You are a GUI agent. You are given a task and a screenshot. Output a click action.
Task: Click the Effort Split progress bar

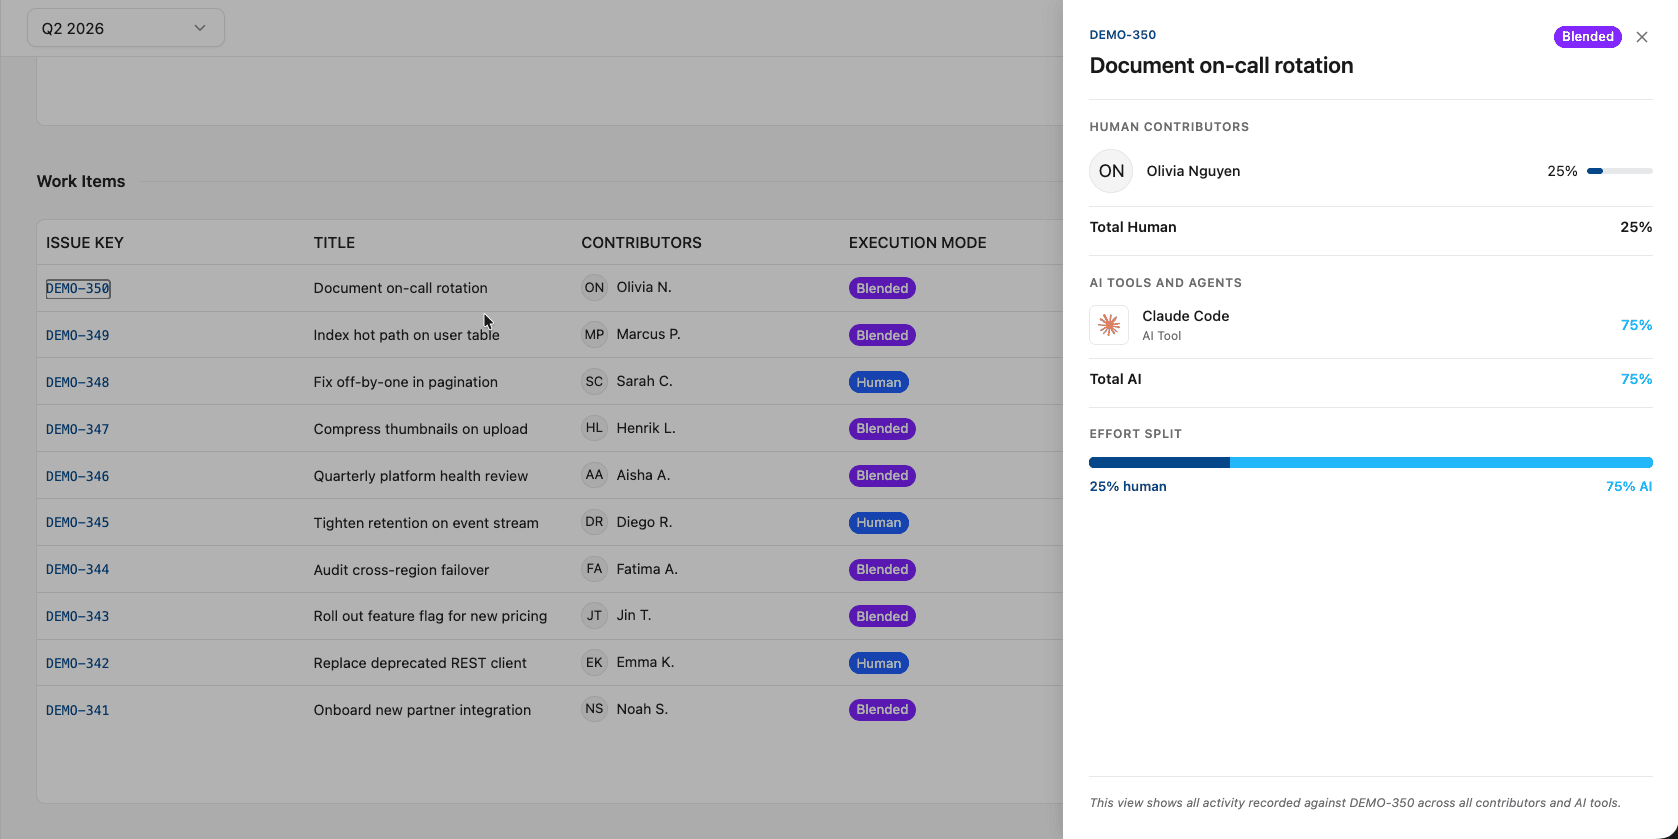pyautogui.click(x=1370, y=462)
